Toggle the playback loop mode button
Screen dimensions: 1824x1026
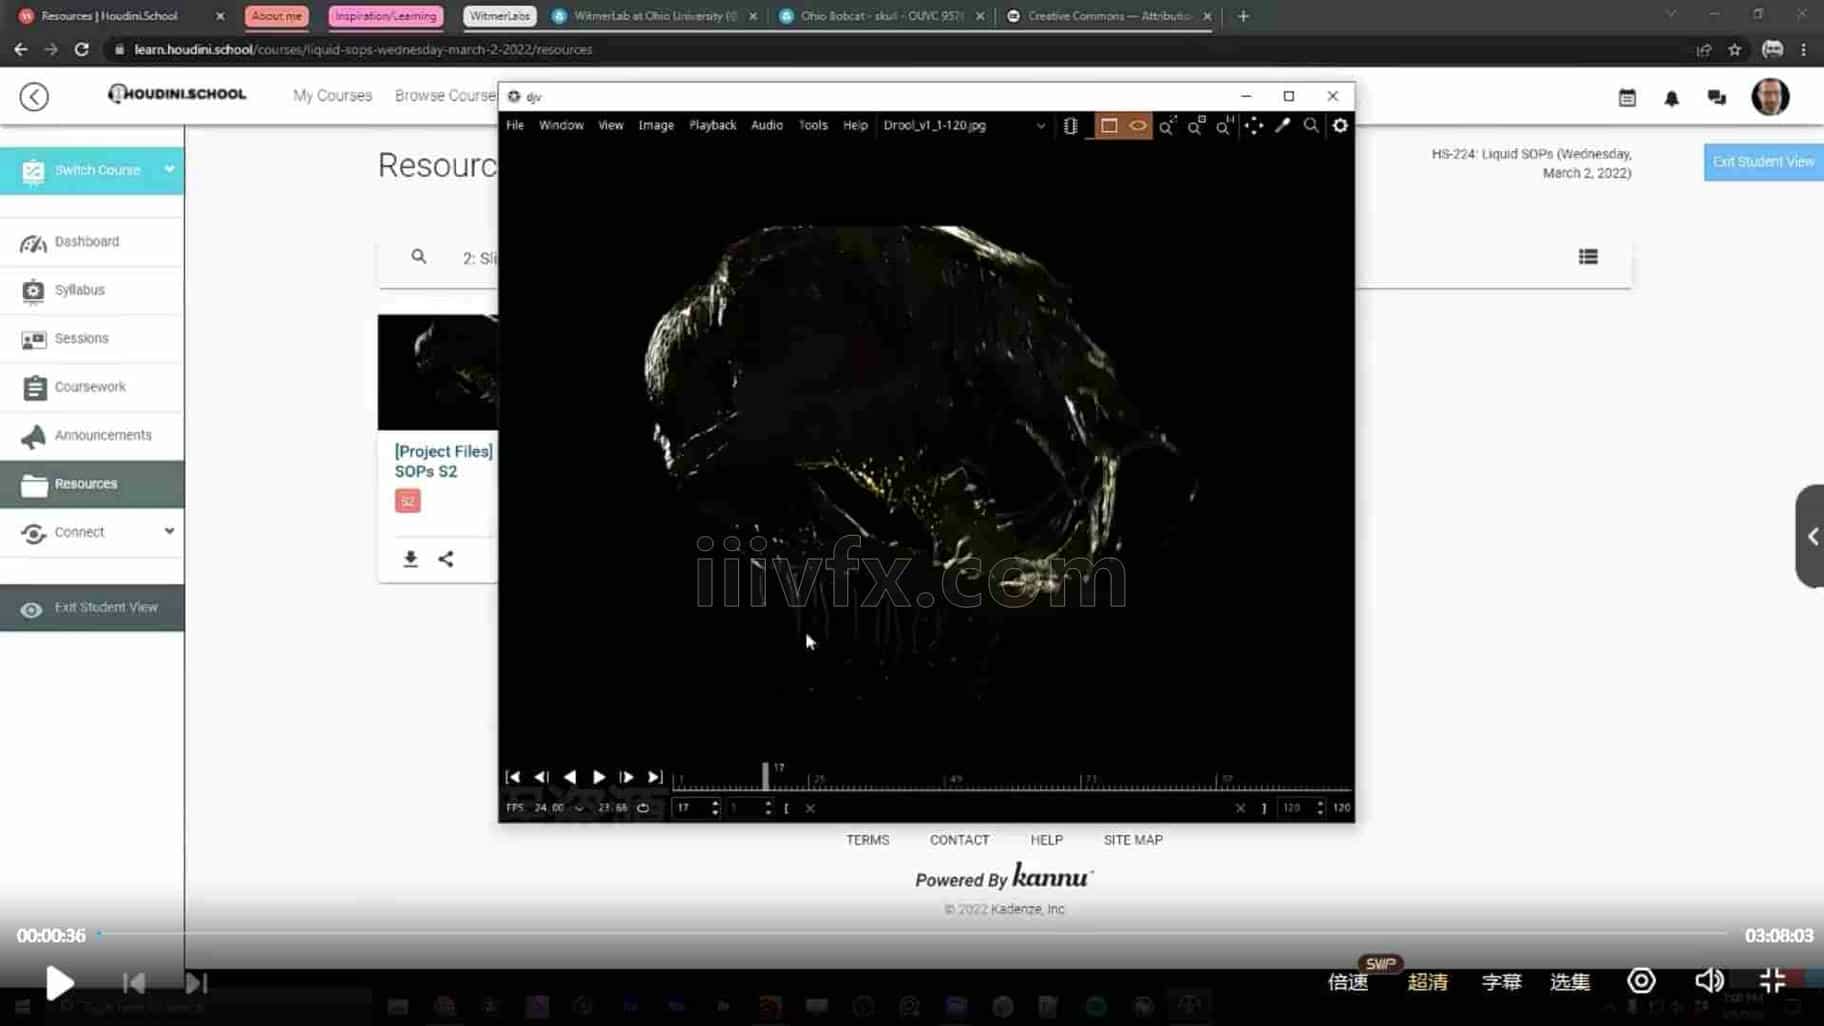[x=643, y=808]
